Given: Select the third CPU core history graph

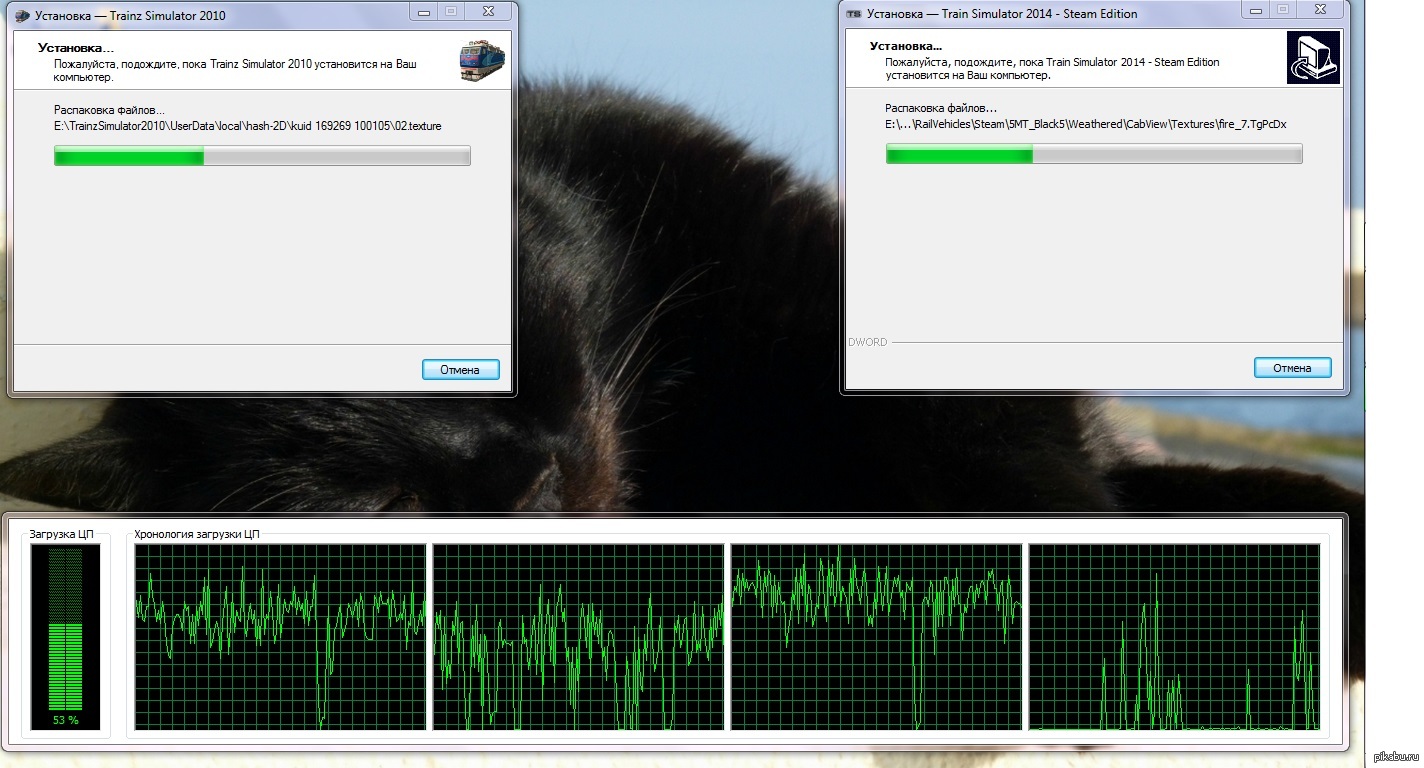Looking at the screenshot, I should pyautogui.click(x=876, y=637).
